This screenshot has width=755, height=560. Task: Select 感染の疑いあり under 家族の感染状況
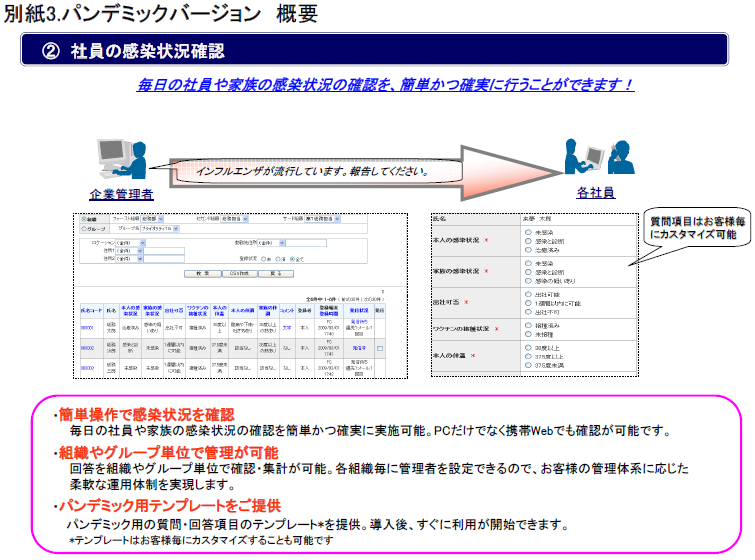528,281
